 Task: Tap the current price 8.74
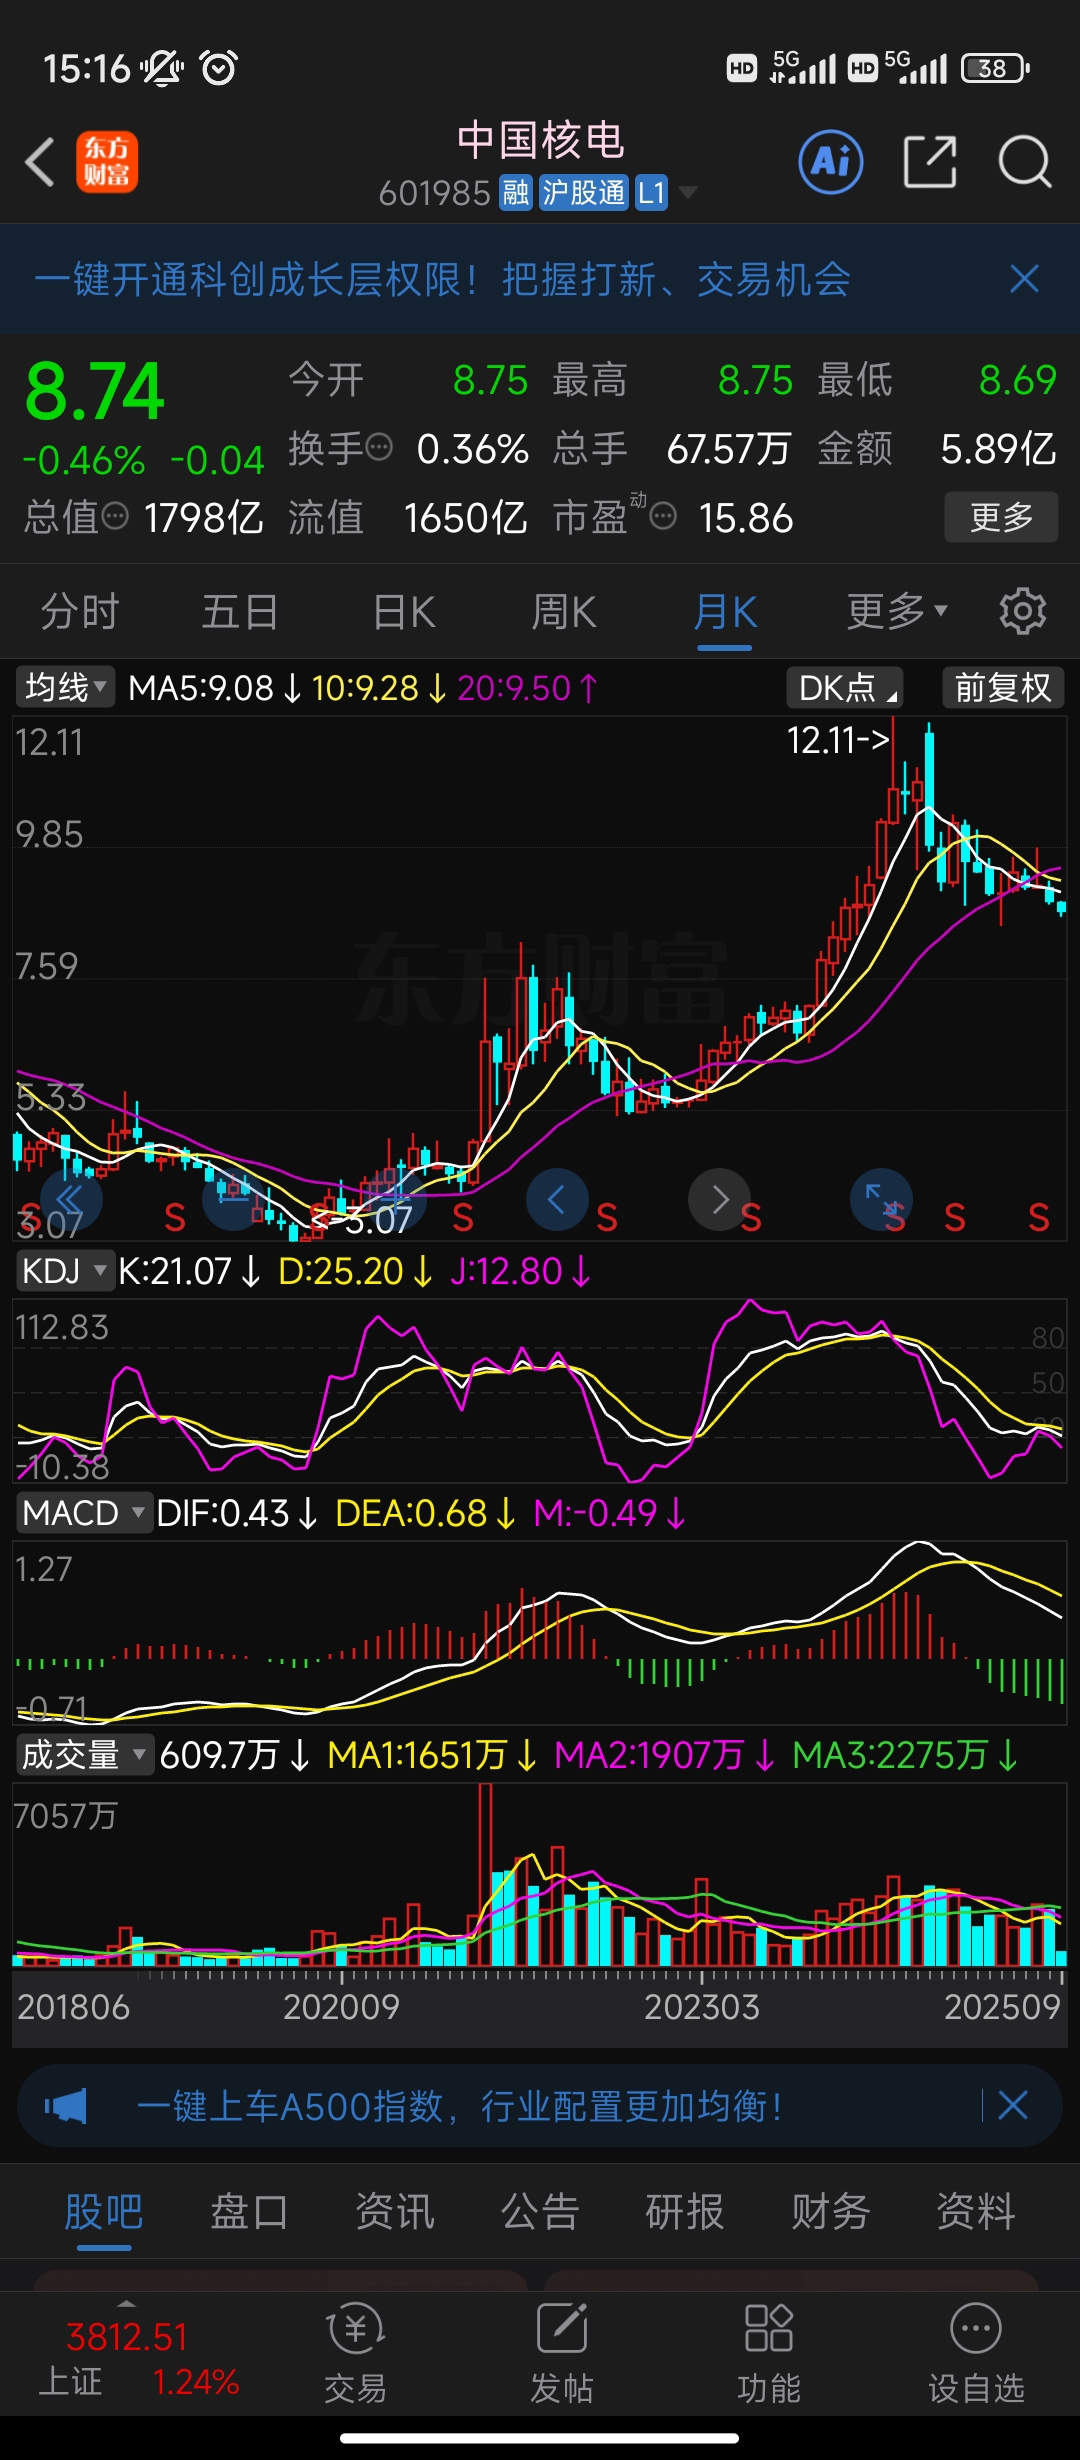94,392
